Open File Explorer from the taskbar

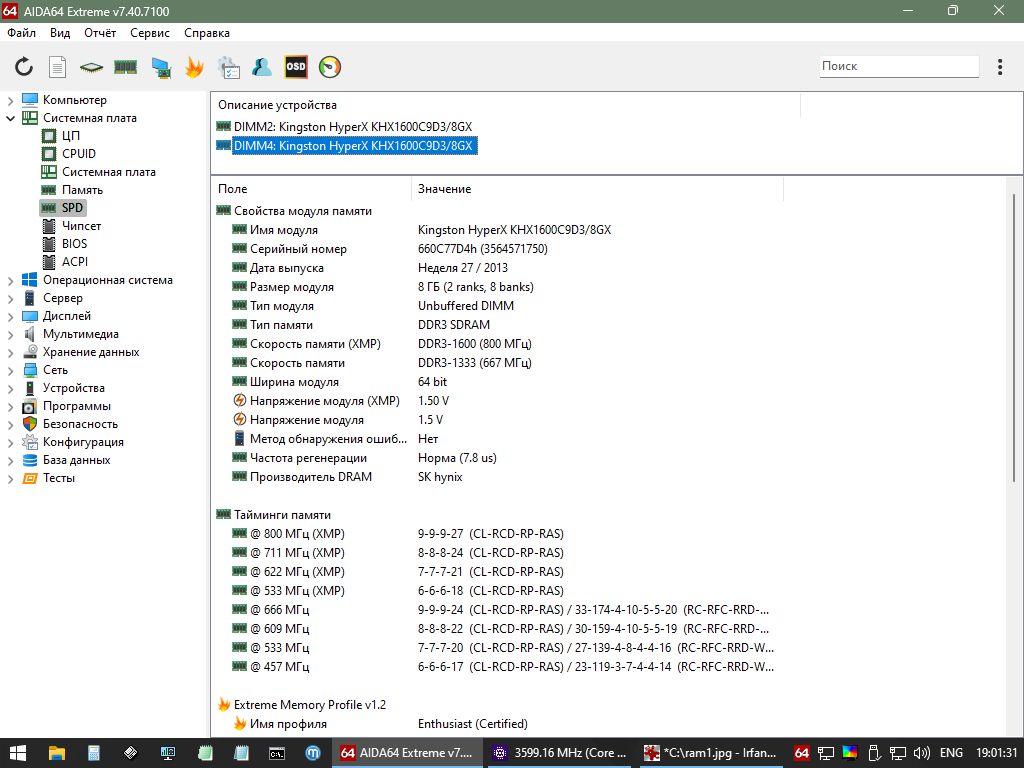pos(57,753)
